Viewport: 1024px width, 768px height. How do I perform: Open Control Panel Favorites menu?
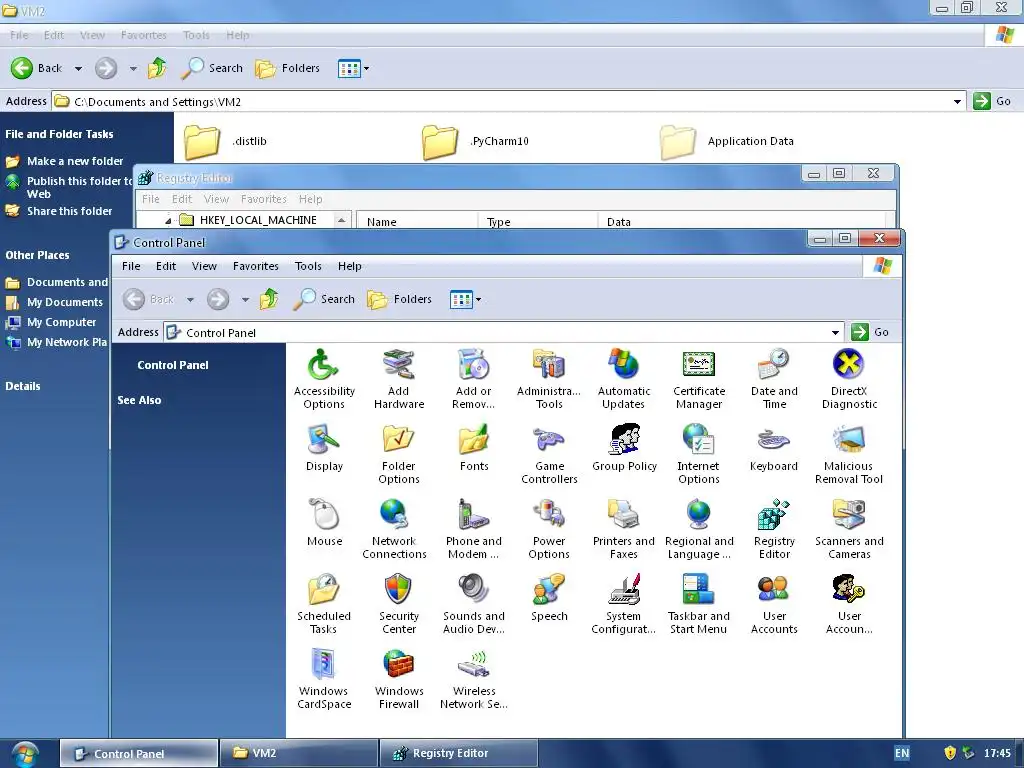coord(255,266)
